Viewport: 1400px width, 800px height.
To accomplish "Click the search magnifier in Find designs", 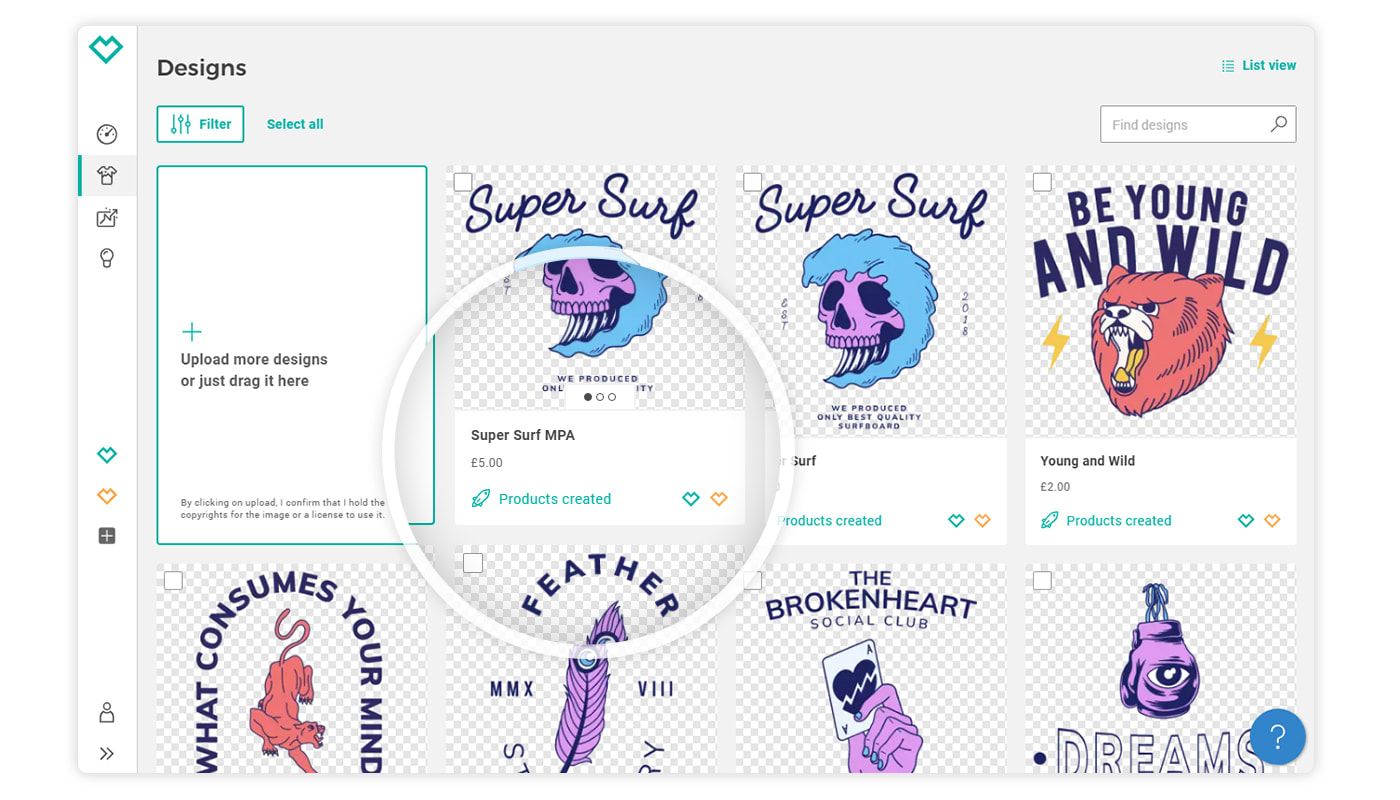I will (1278, 124).
